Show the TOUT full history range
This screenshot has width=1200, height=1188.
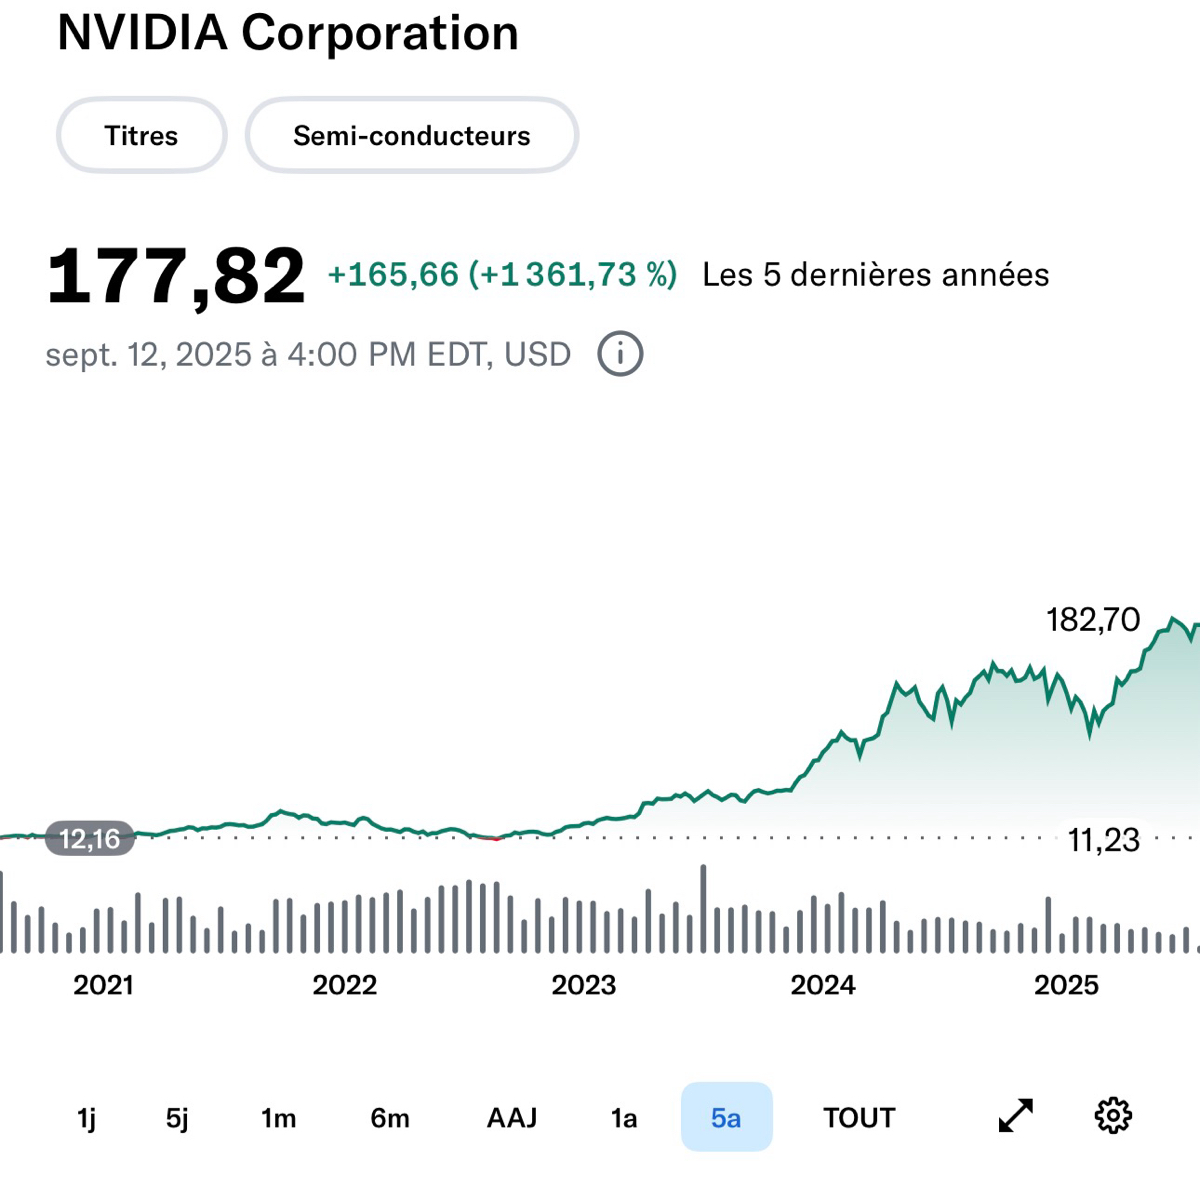(859, 1118)
